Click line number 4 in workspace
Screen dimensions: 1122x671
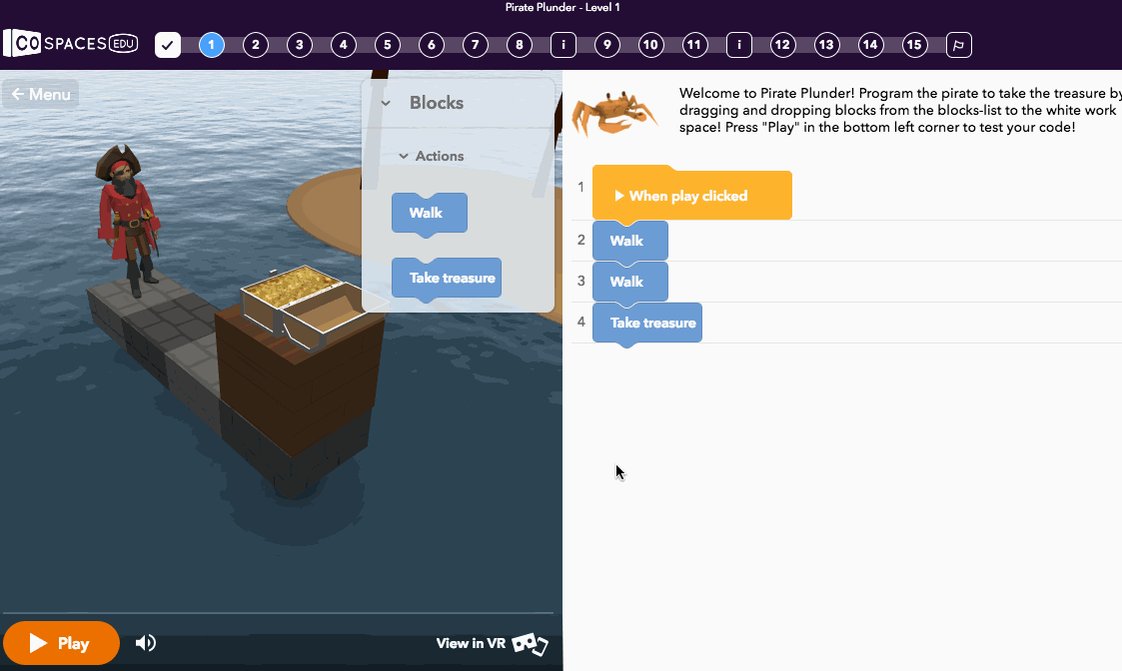[581, 322]
